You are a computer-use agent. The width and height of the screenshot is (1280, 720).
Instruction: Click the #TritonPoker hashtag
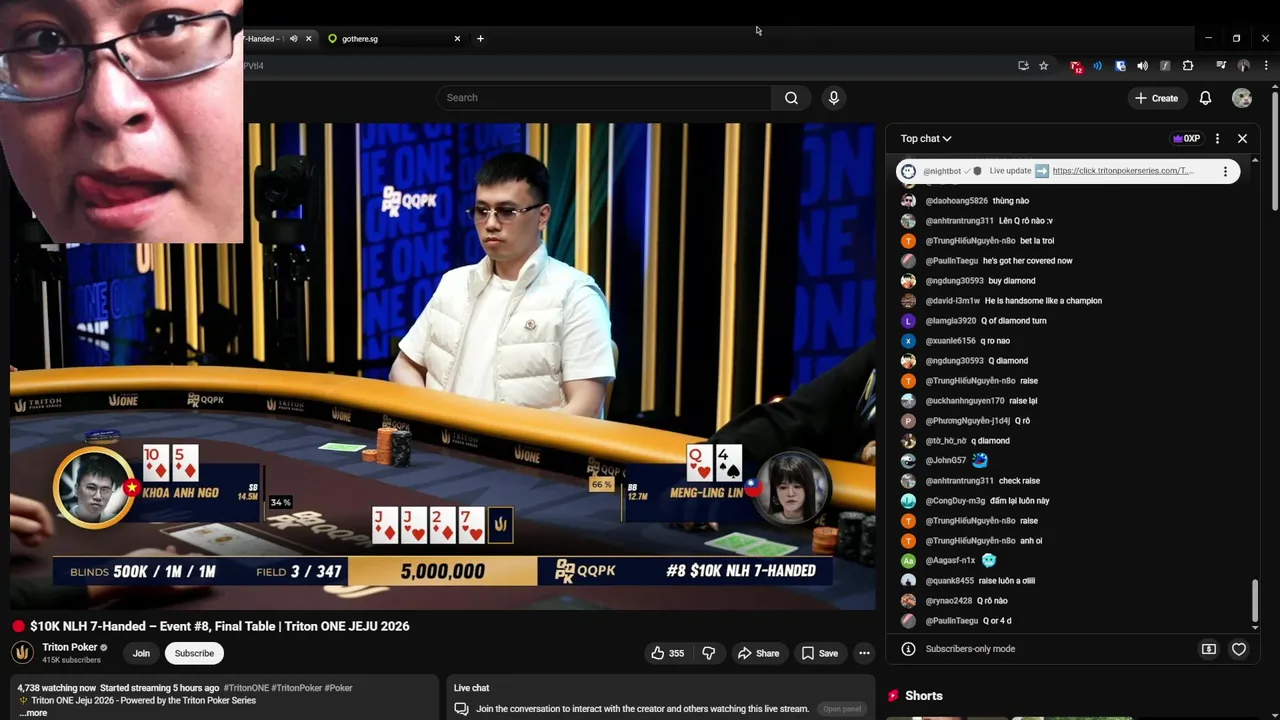(296, 688)
